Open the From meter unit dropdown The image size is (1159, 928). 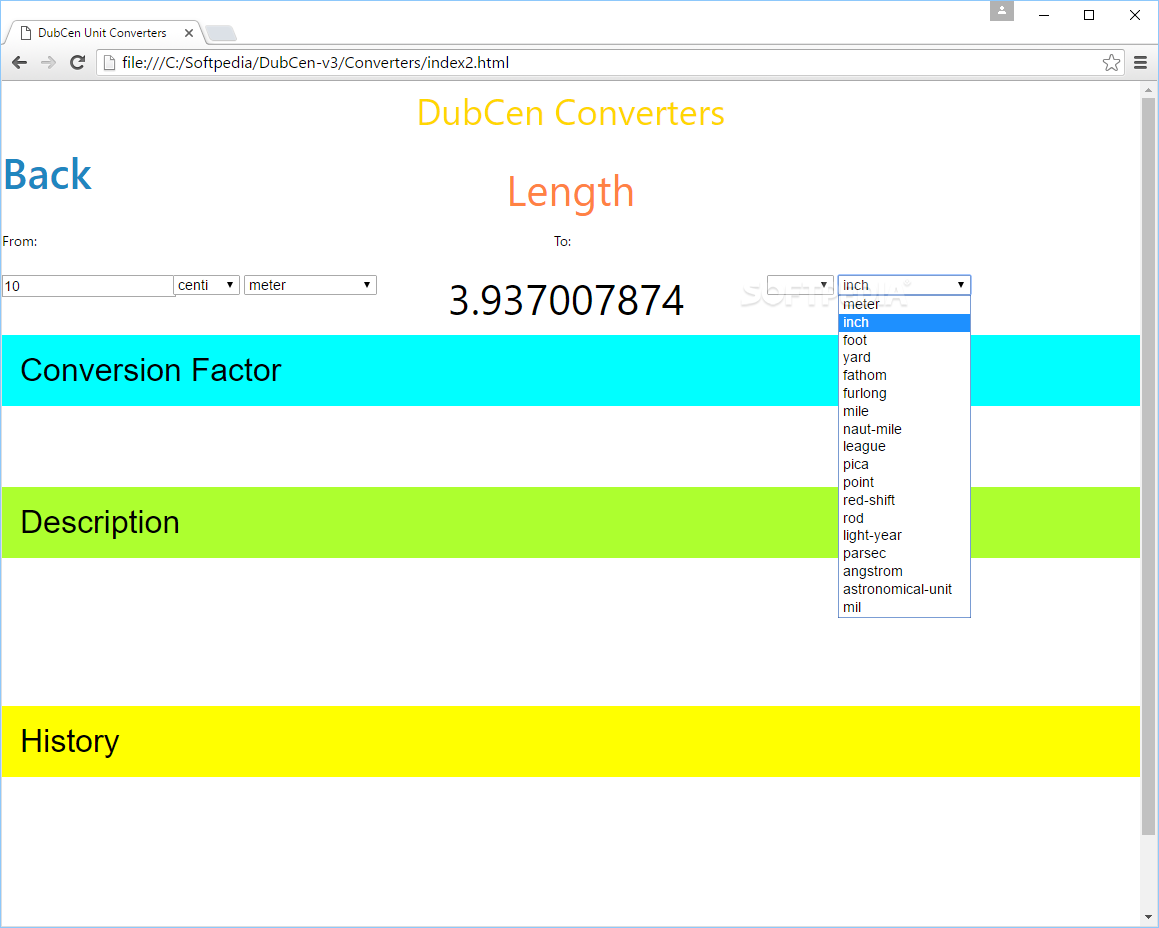pyautogui.click(x=310, y=285)
